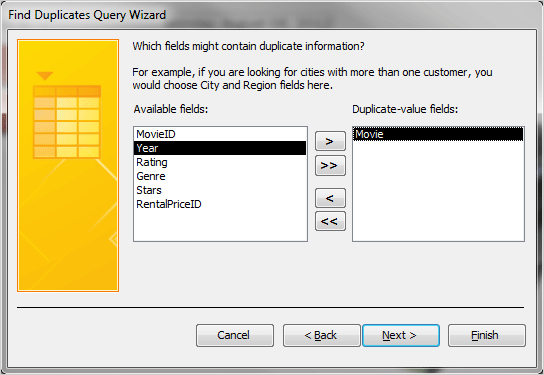This screenshot has width=544, height=375.
Task: Select the Year field in the list
Action: tap(220, 148)
